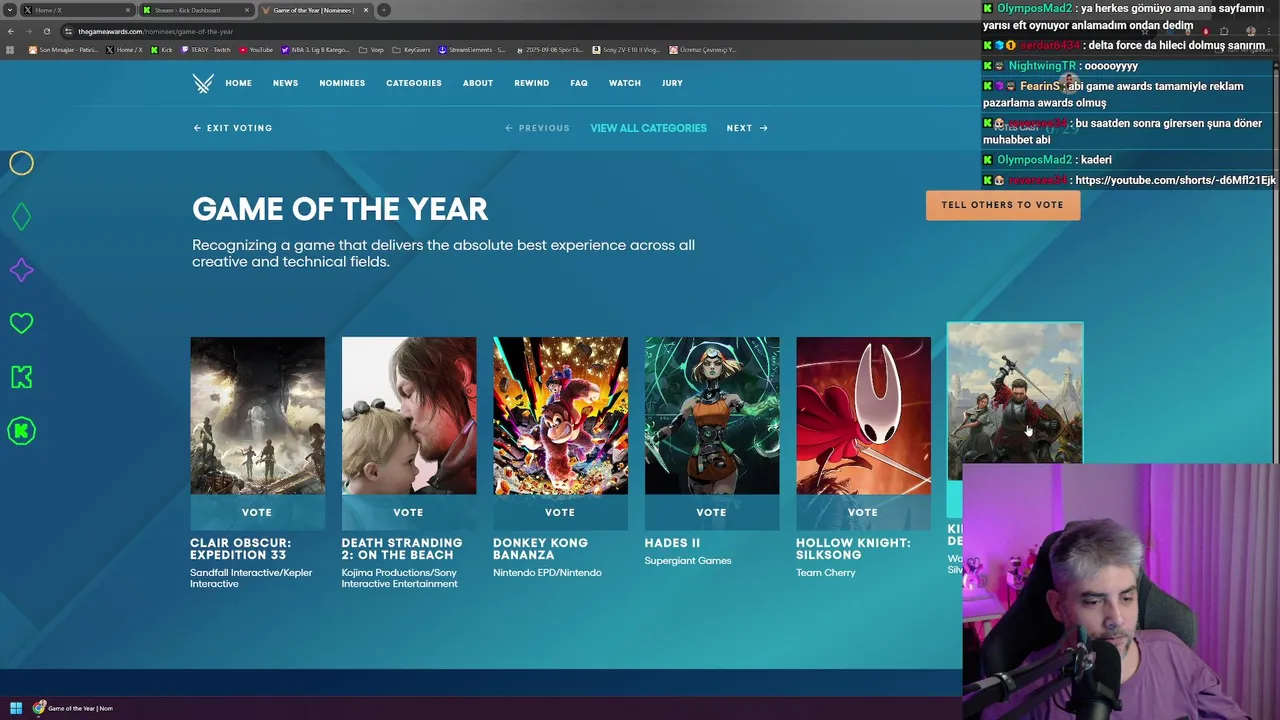Open CATEGORIES in site navigation
This screenshot has width=1280, height=720.
pos(414,83)
